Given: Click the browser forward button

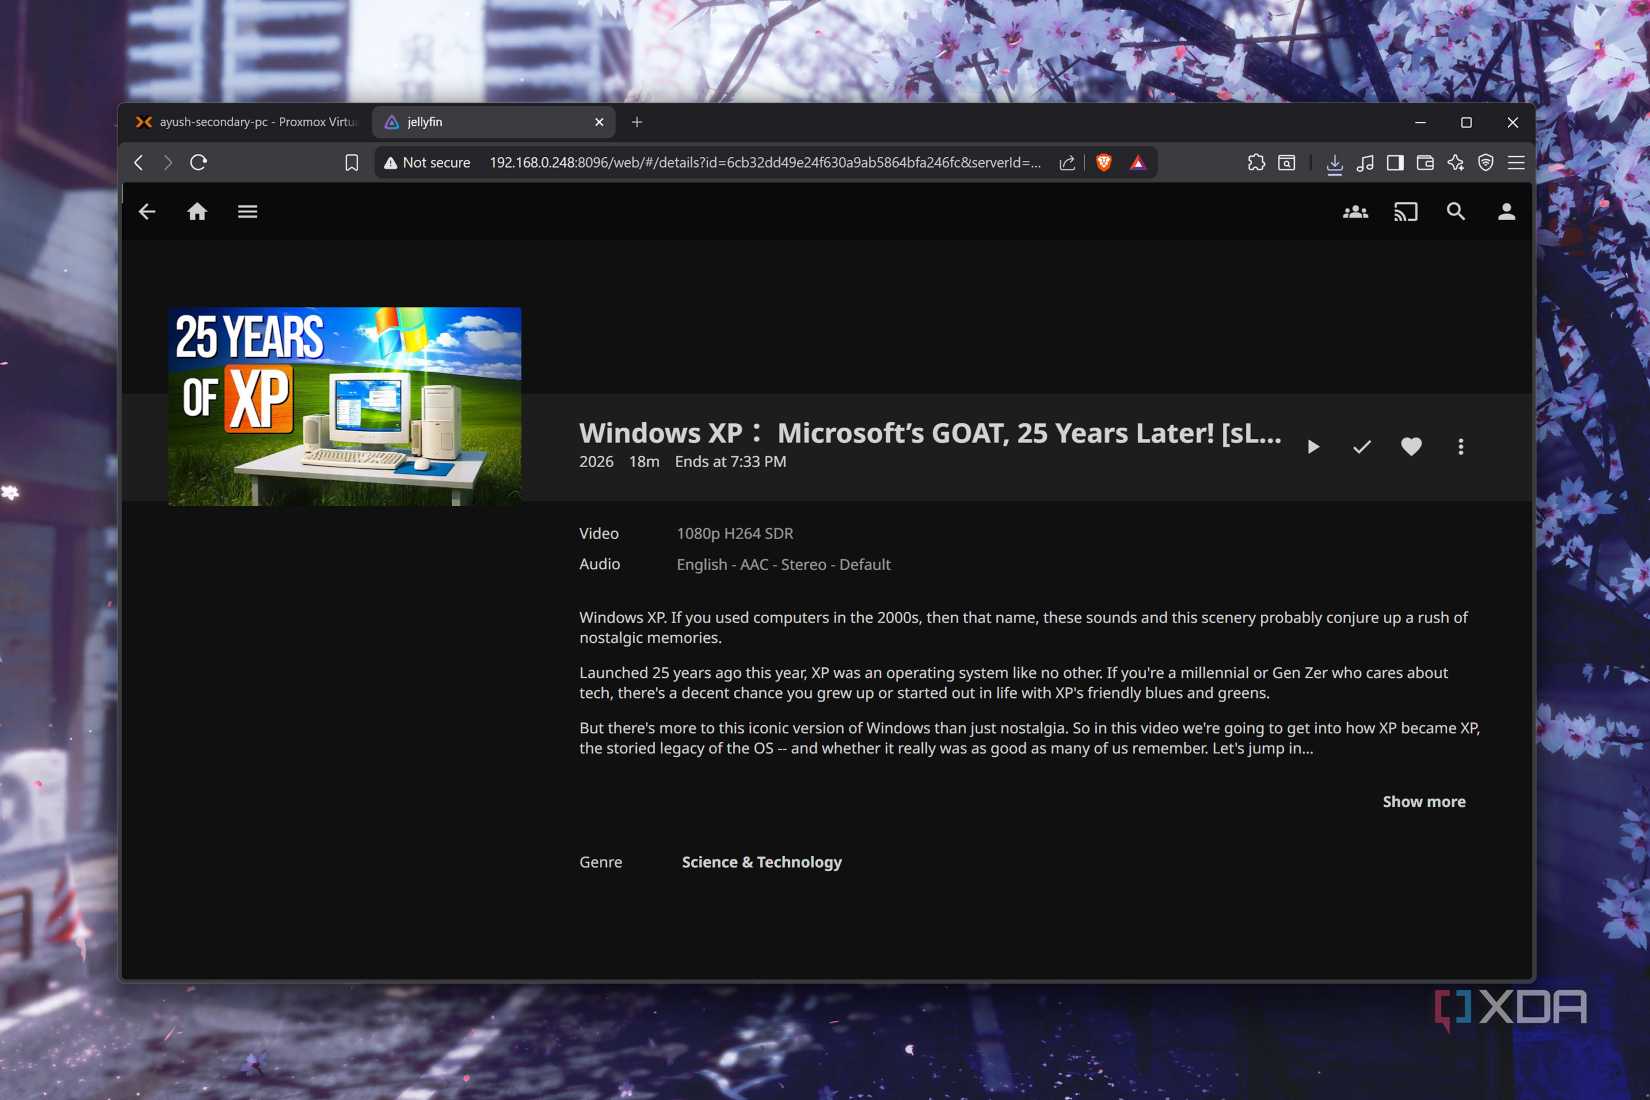Looking at the screenshot, I should 168,163.
